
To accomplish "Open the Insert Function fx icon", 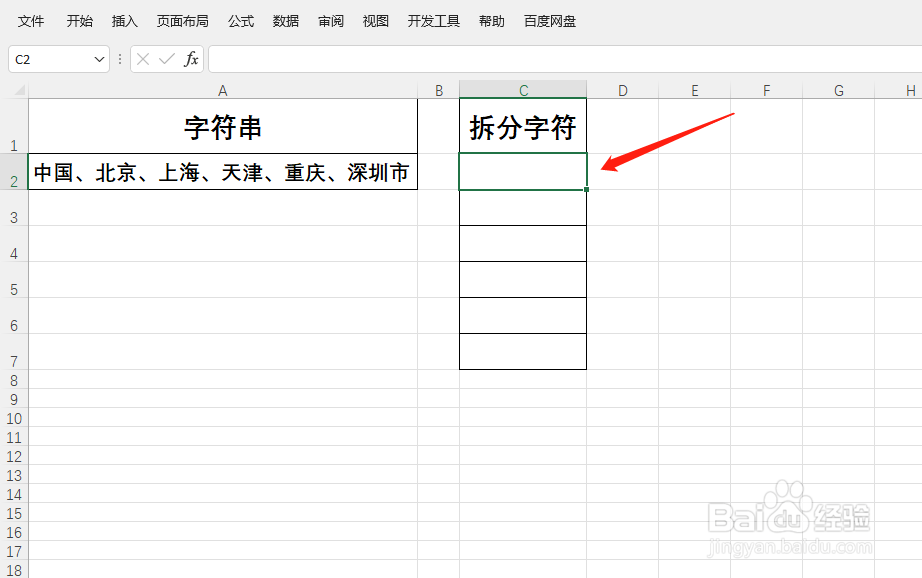I will pyautogui.click(x=191, y=59).
